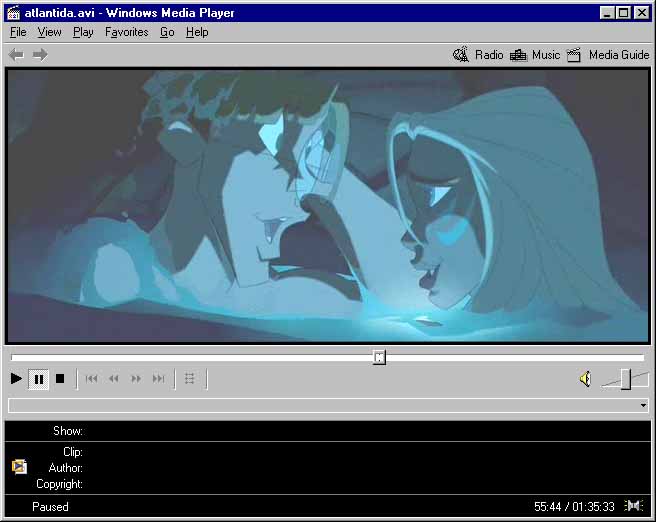Click the Preview icon beside Skip Forward

[190, 379]
